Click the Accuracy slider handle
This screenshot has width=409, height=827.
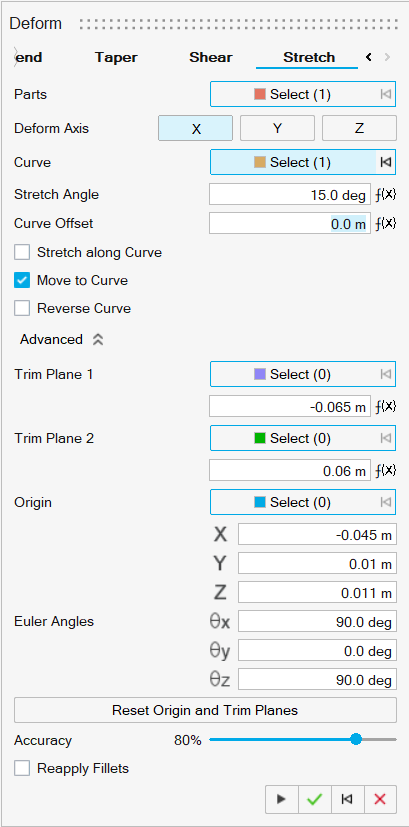click(x=356, y=739)
